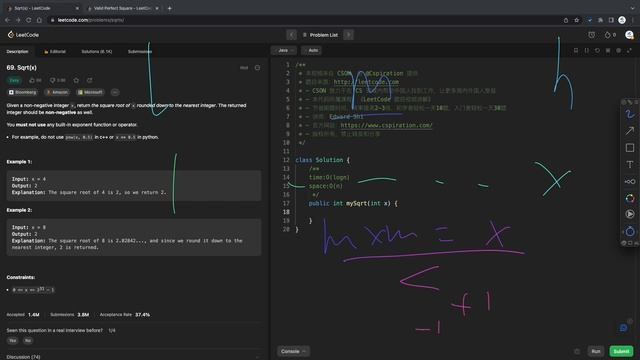Reload the page
Image resolution: width=640 pixels, height=360 pixels.
pos(29,20)
